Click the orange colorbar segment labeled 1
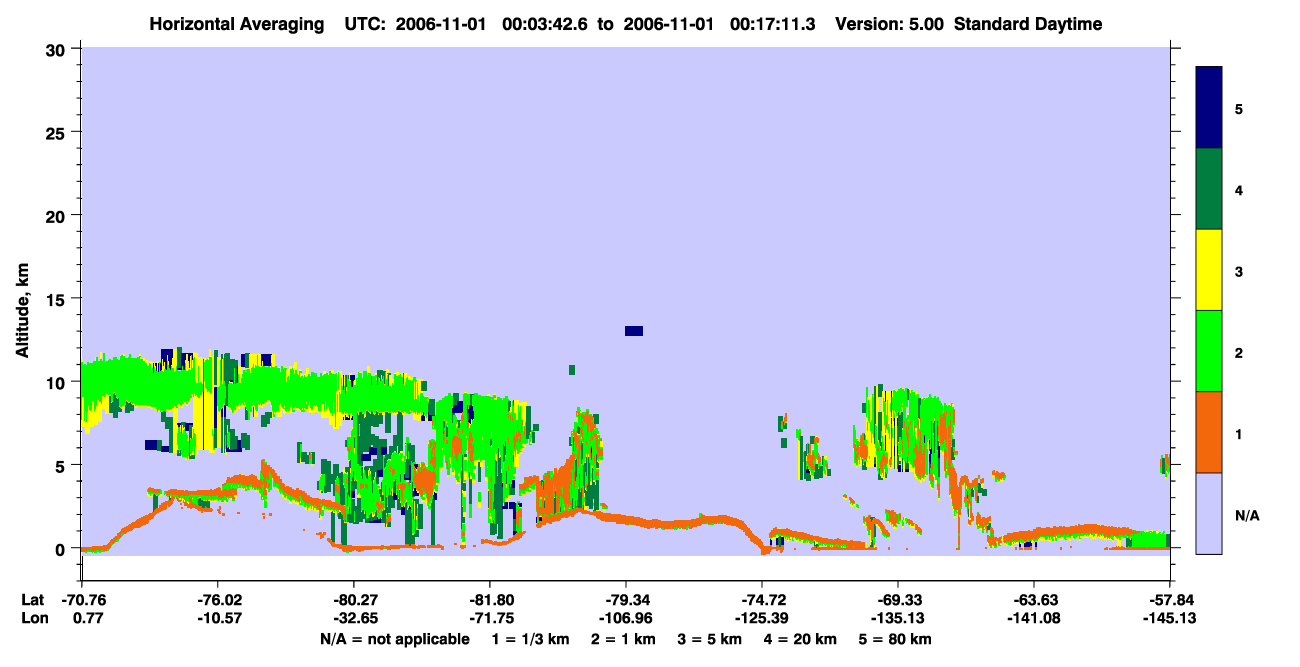1300x667 pixels. (x=1209, y=432)
